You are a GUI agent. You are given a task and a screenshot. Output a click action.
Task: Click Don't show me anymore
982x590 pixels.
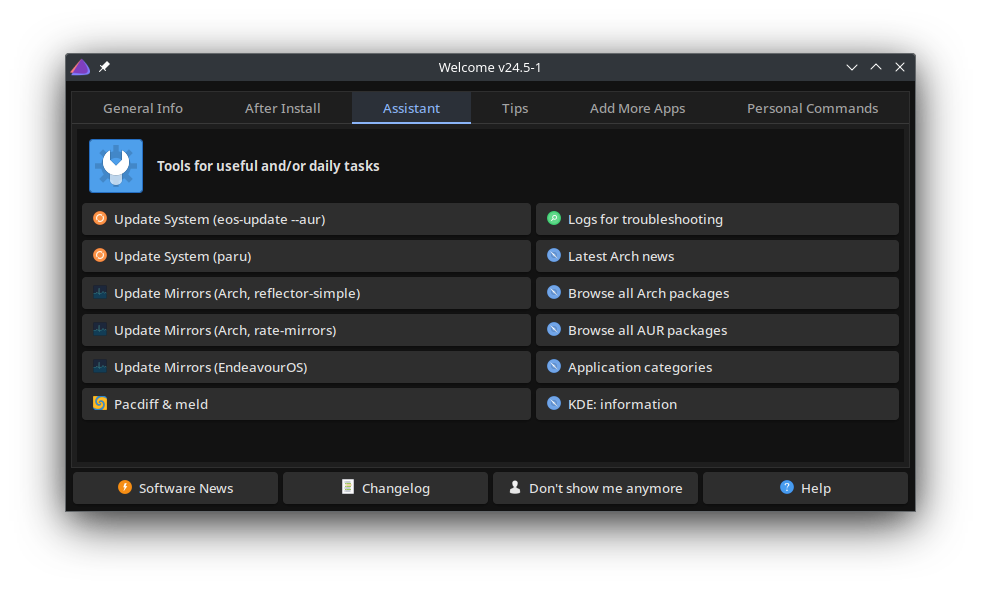coord(595,488)
